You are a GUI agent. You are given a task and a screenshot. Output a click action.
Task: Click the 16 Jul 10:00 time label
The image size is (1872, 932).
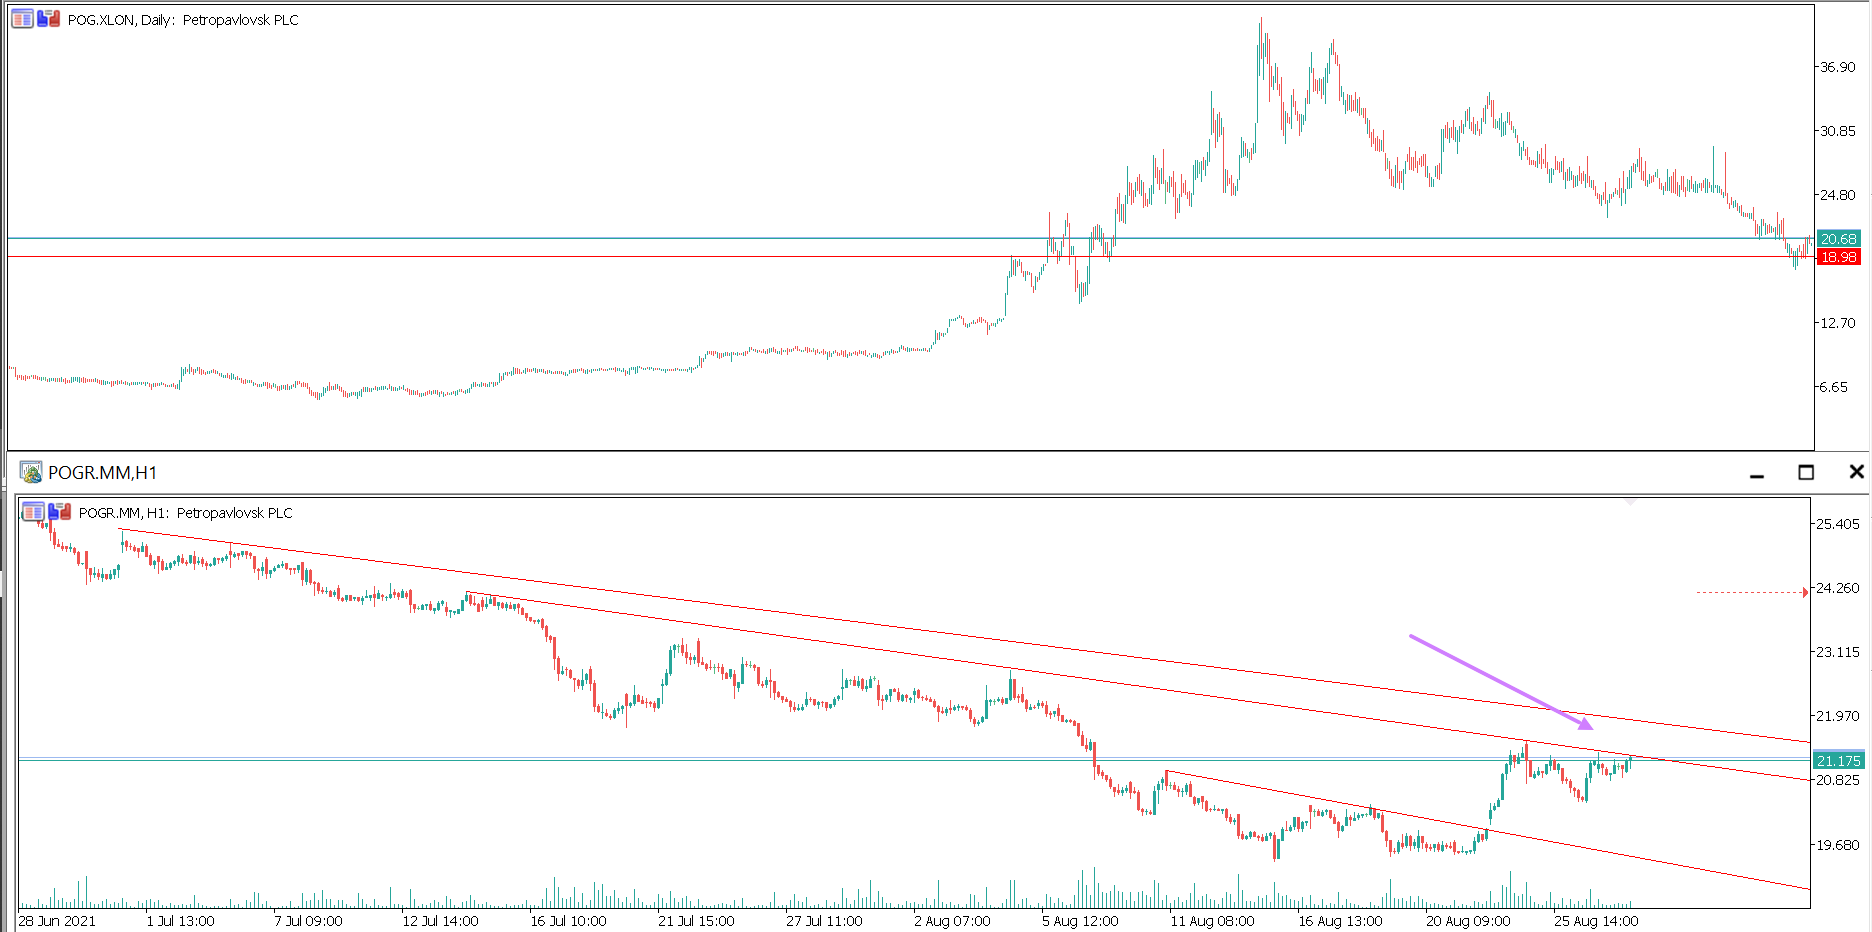tap(568, 921)
